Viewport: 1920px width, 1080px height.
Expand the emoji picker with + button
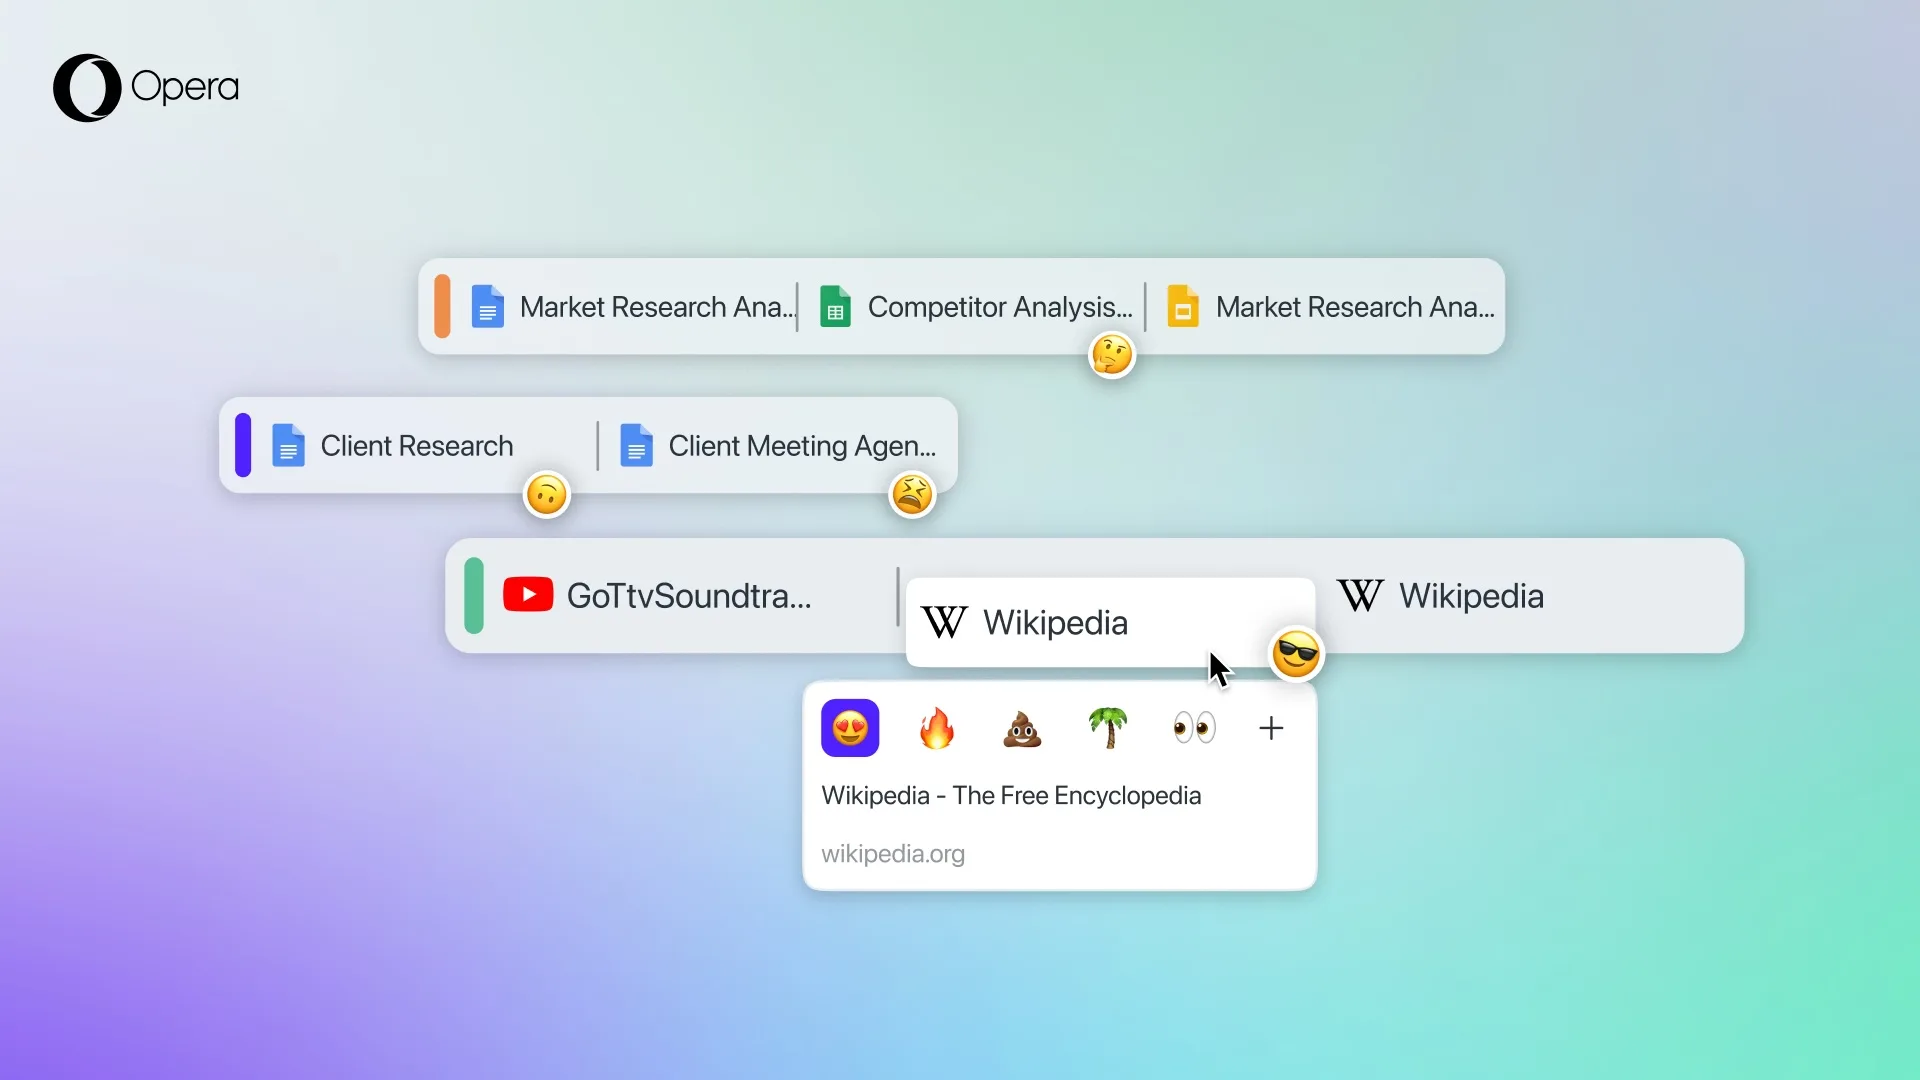pyautogui.click(x=1271, y=728)
